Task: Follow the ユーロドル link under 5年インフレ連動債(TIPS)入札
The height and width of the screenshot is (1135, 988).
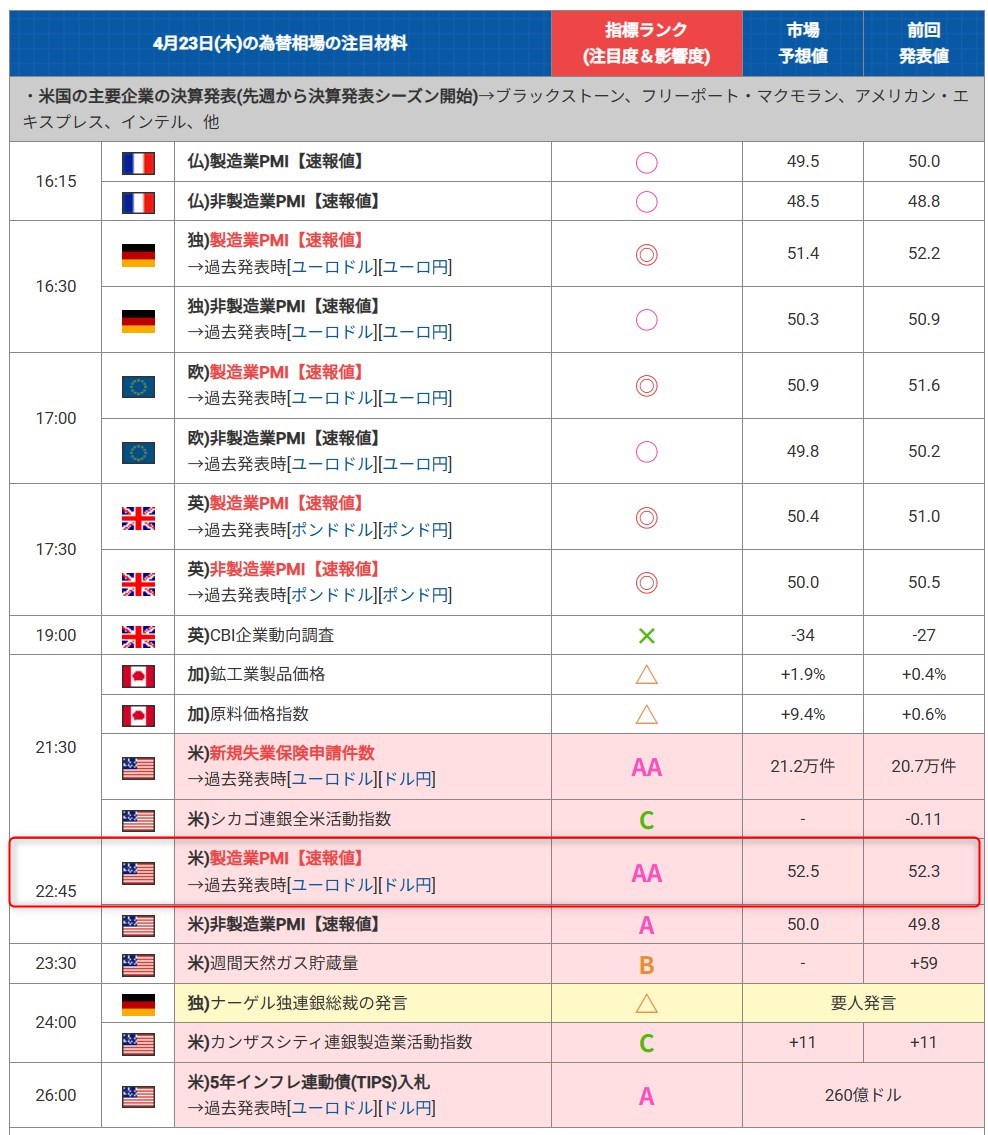Action: coord(333,1108)
